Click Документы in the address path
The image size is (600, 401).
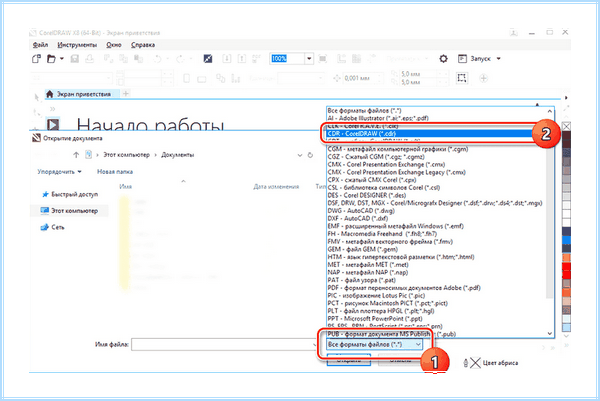[x=178, y=155]
